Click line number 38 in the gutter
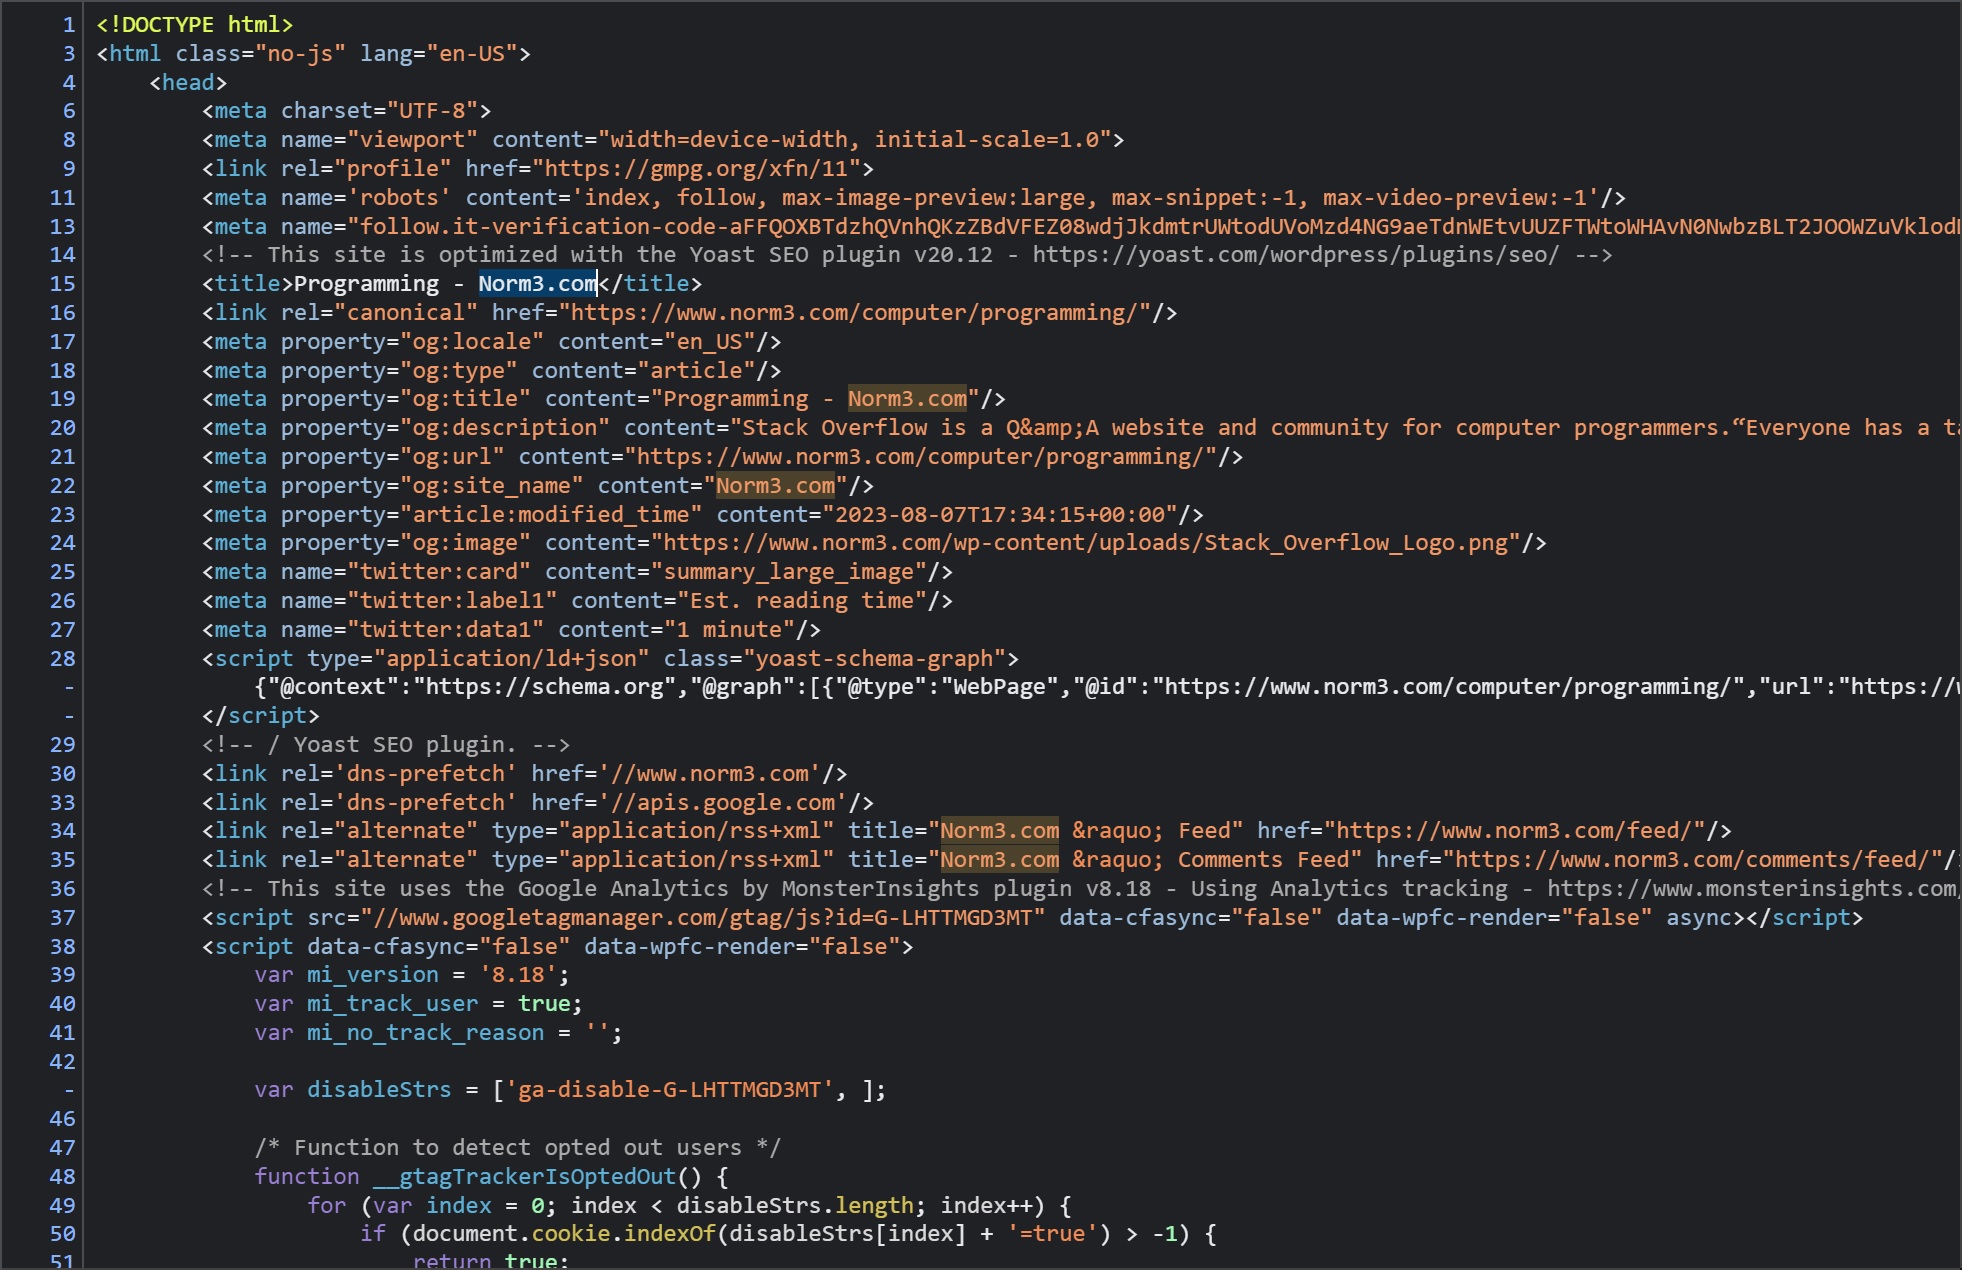This screenshot has width=1962, height=1270. point(62,947)
